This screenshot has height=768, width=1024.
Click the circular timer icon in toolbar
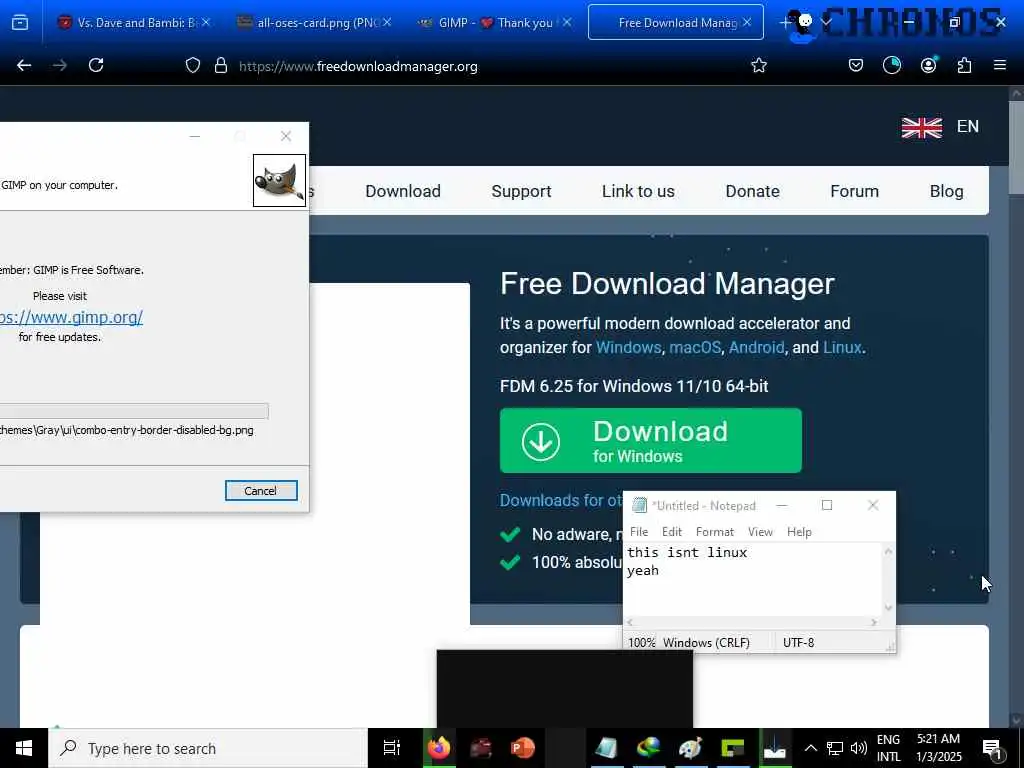click(x=891, y=65)
